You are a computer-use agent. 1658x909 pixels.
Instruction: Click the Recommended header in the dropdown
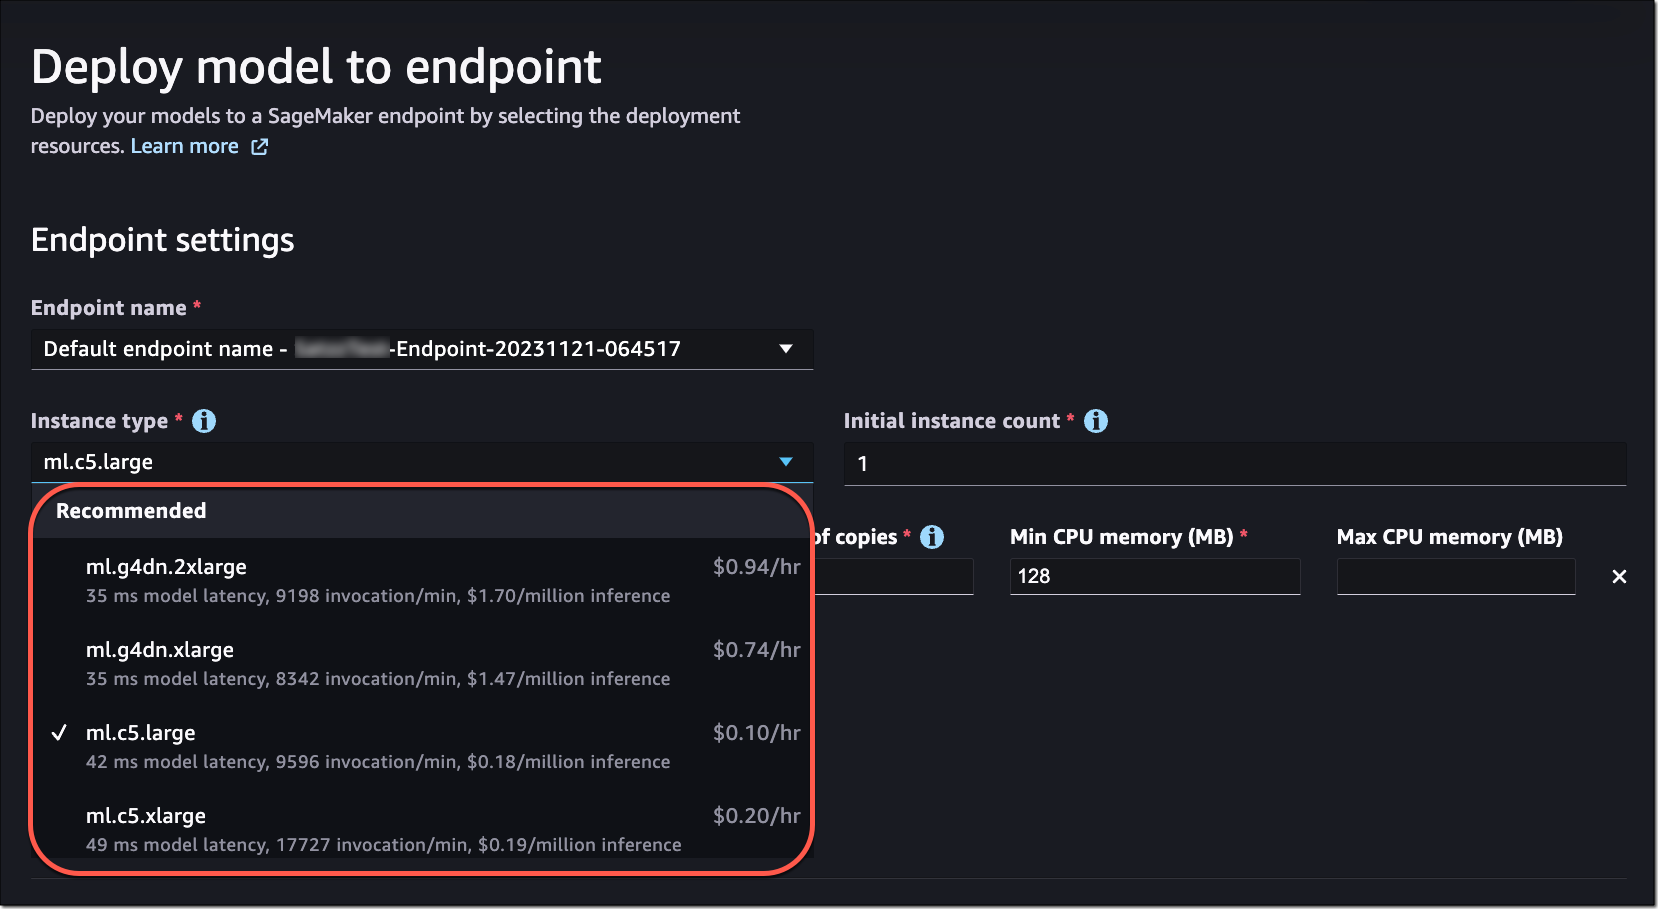coord(131,511)
